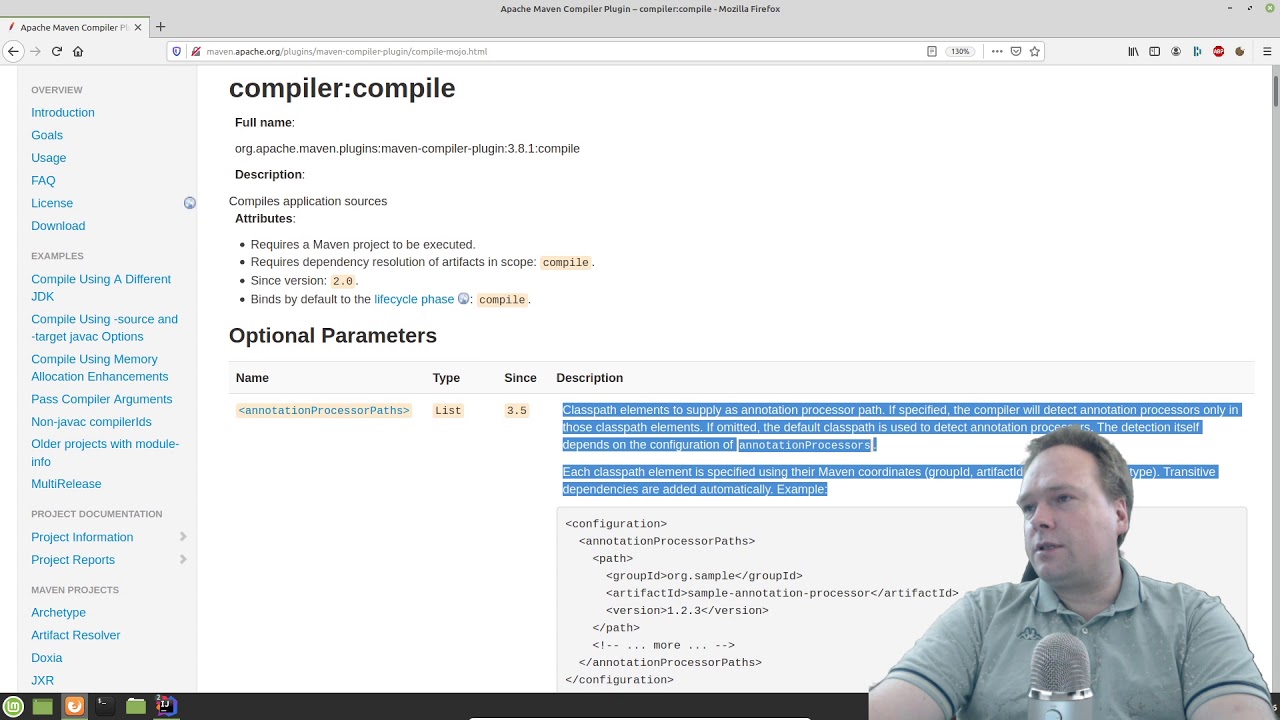Open the JXR link
This screenshot has height=720, width=1280.
(x=42, y=681)
